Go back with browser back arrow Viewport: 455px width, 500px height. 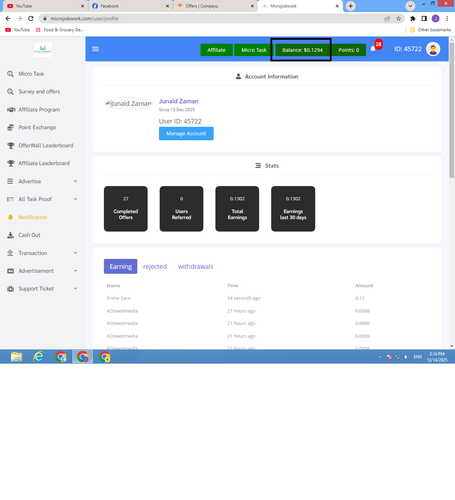click(x=8, y=19)
